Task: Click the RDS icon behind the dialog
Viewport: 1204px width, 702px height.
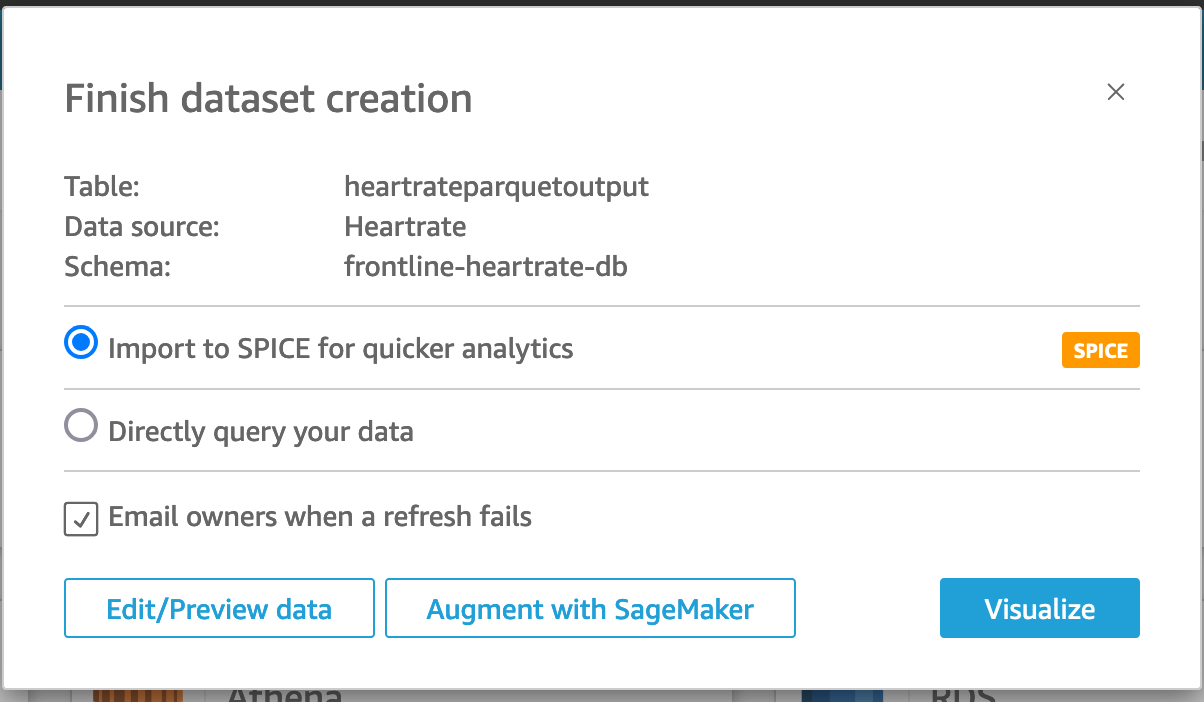Action: pyautogui.click(x=842, y=694)
